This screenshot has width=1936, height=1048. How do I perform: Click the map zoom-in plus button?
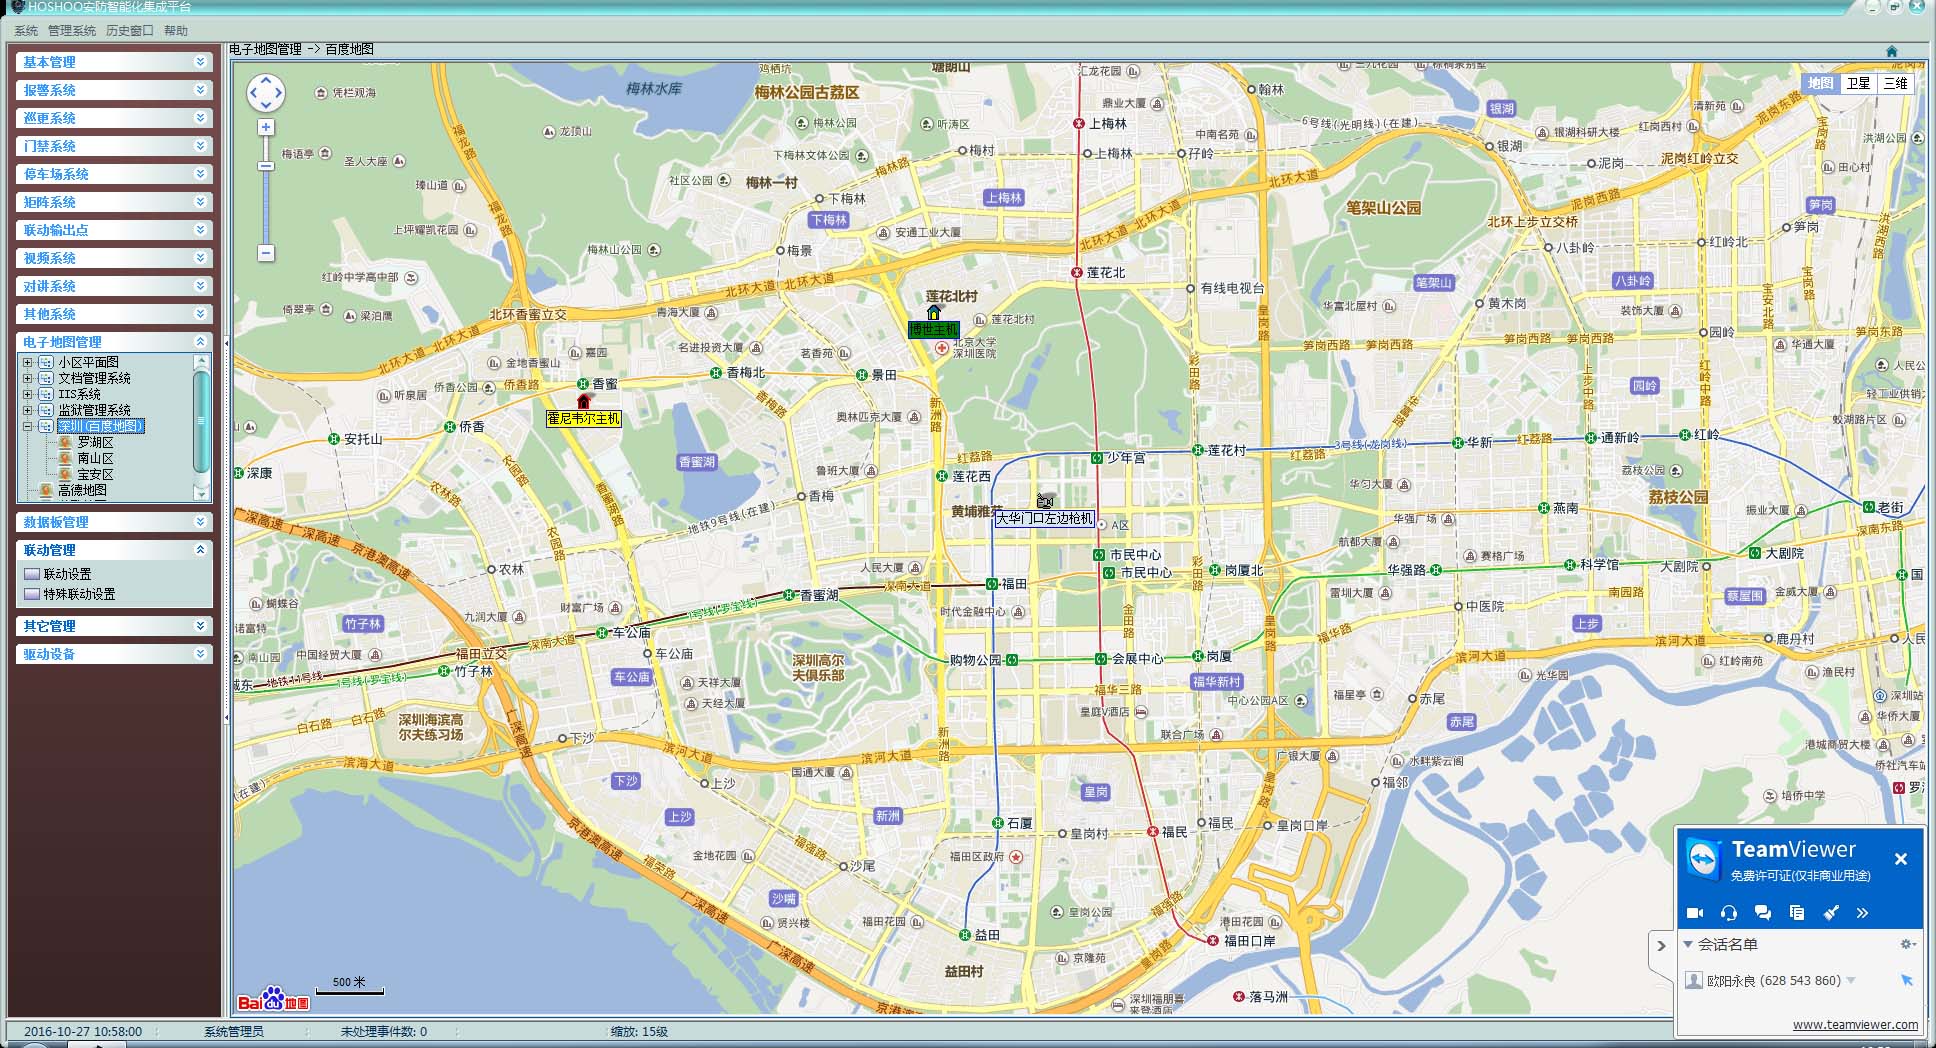click(x=266, y=127)
